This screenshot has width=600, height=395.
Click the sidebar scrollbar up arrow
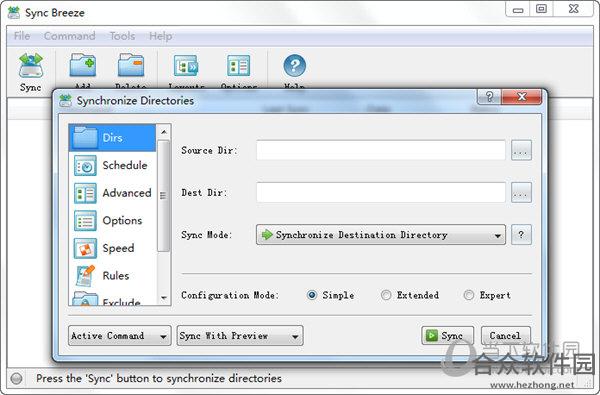tap(164, 132)
